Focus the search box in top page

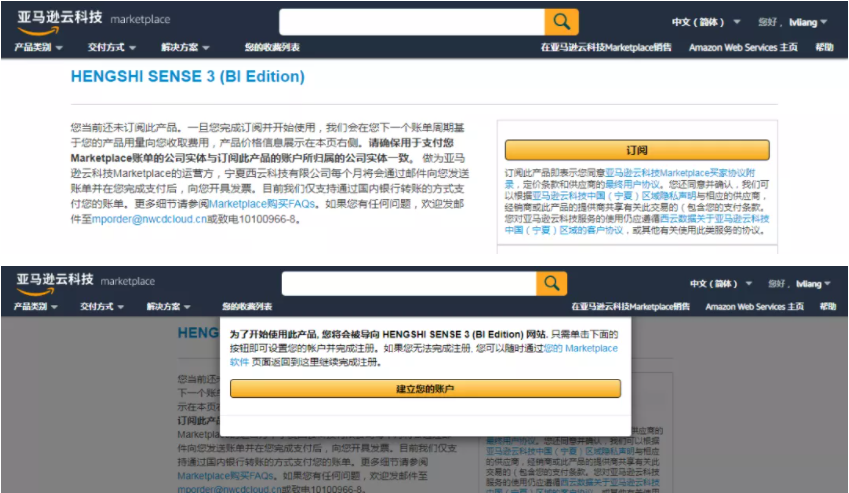[x=412, y=22]
